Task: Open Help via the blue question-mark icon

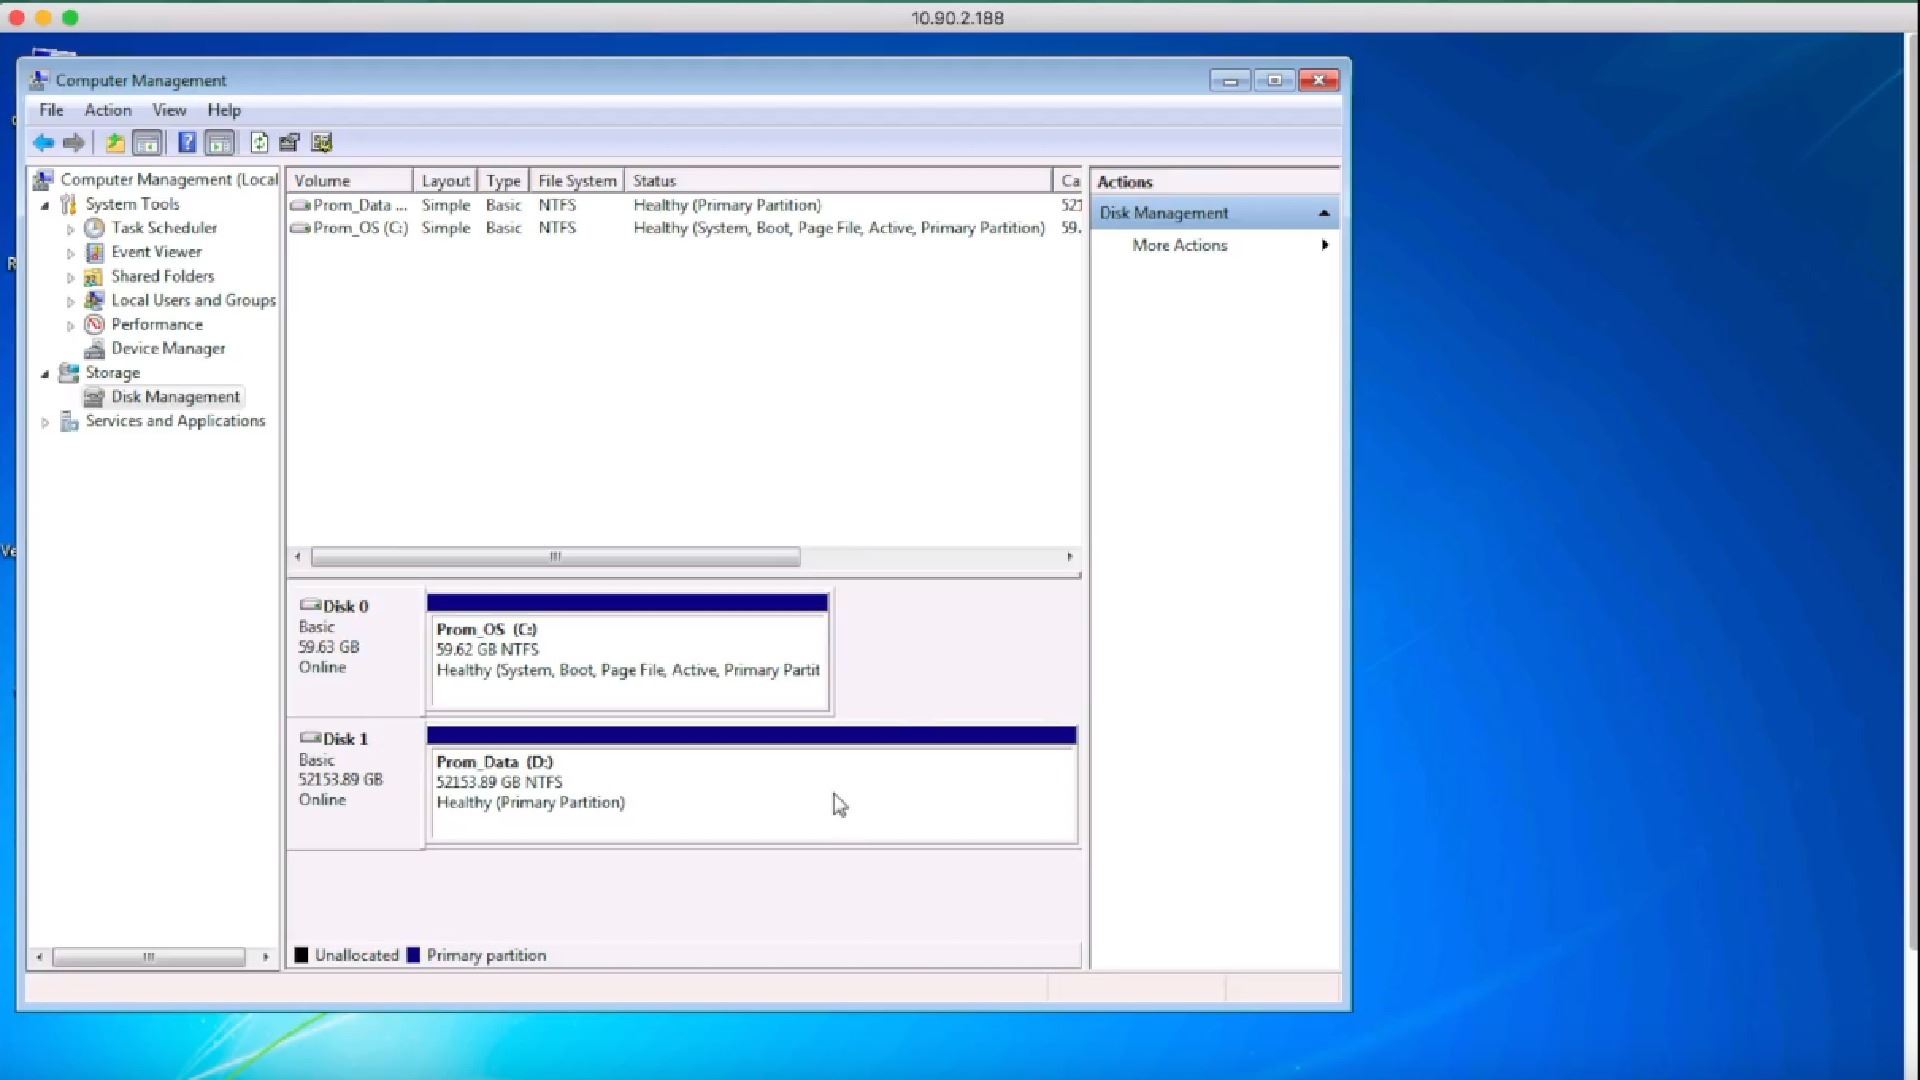Action: click(187, 143)
